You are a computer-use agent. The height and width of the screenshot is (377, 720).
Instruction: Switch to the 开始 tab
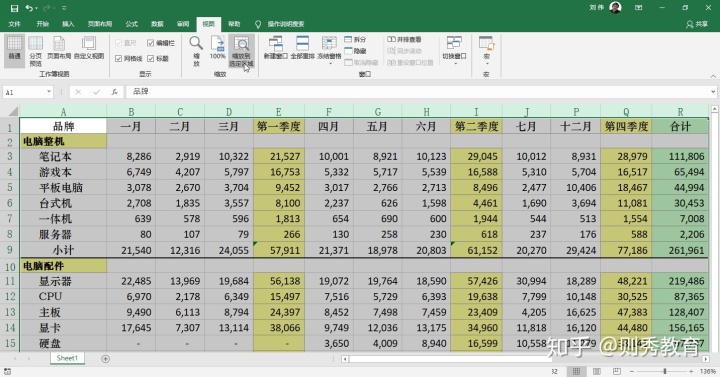tap(43, 24)
